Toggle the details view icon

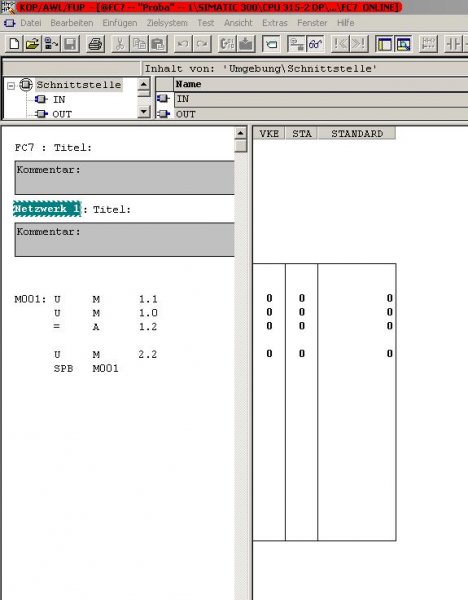403,44
